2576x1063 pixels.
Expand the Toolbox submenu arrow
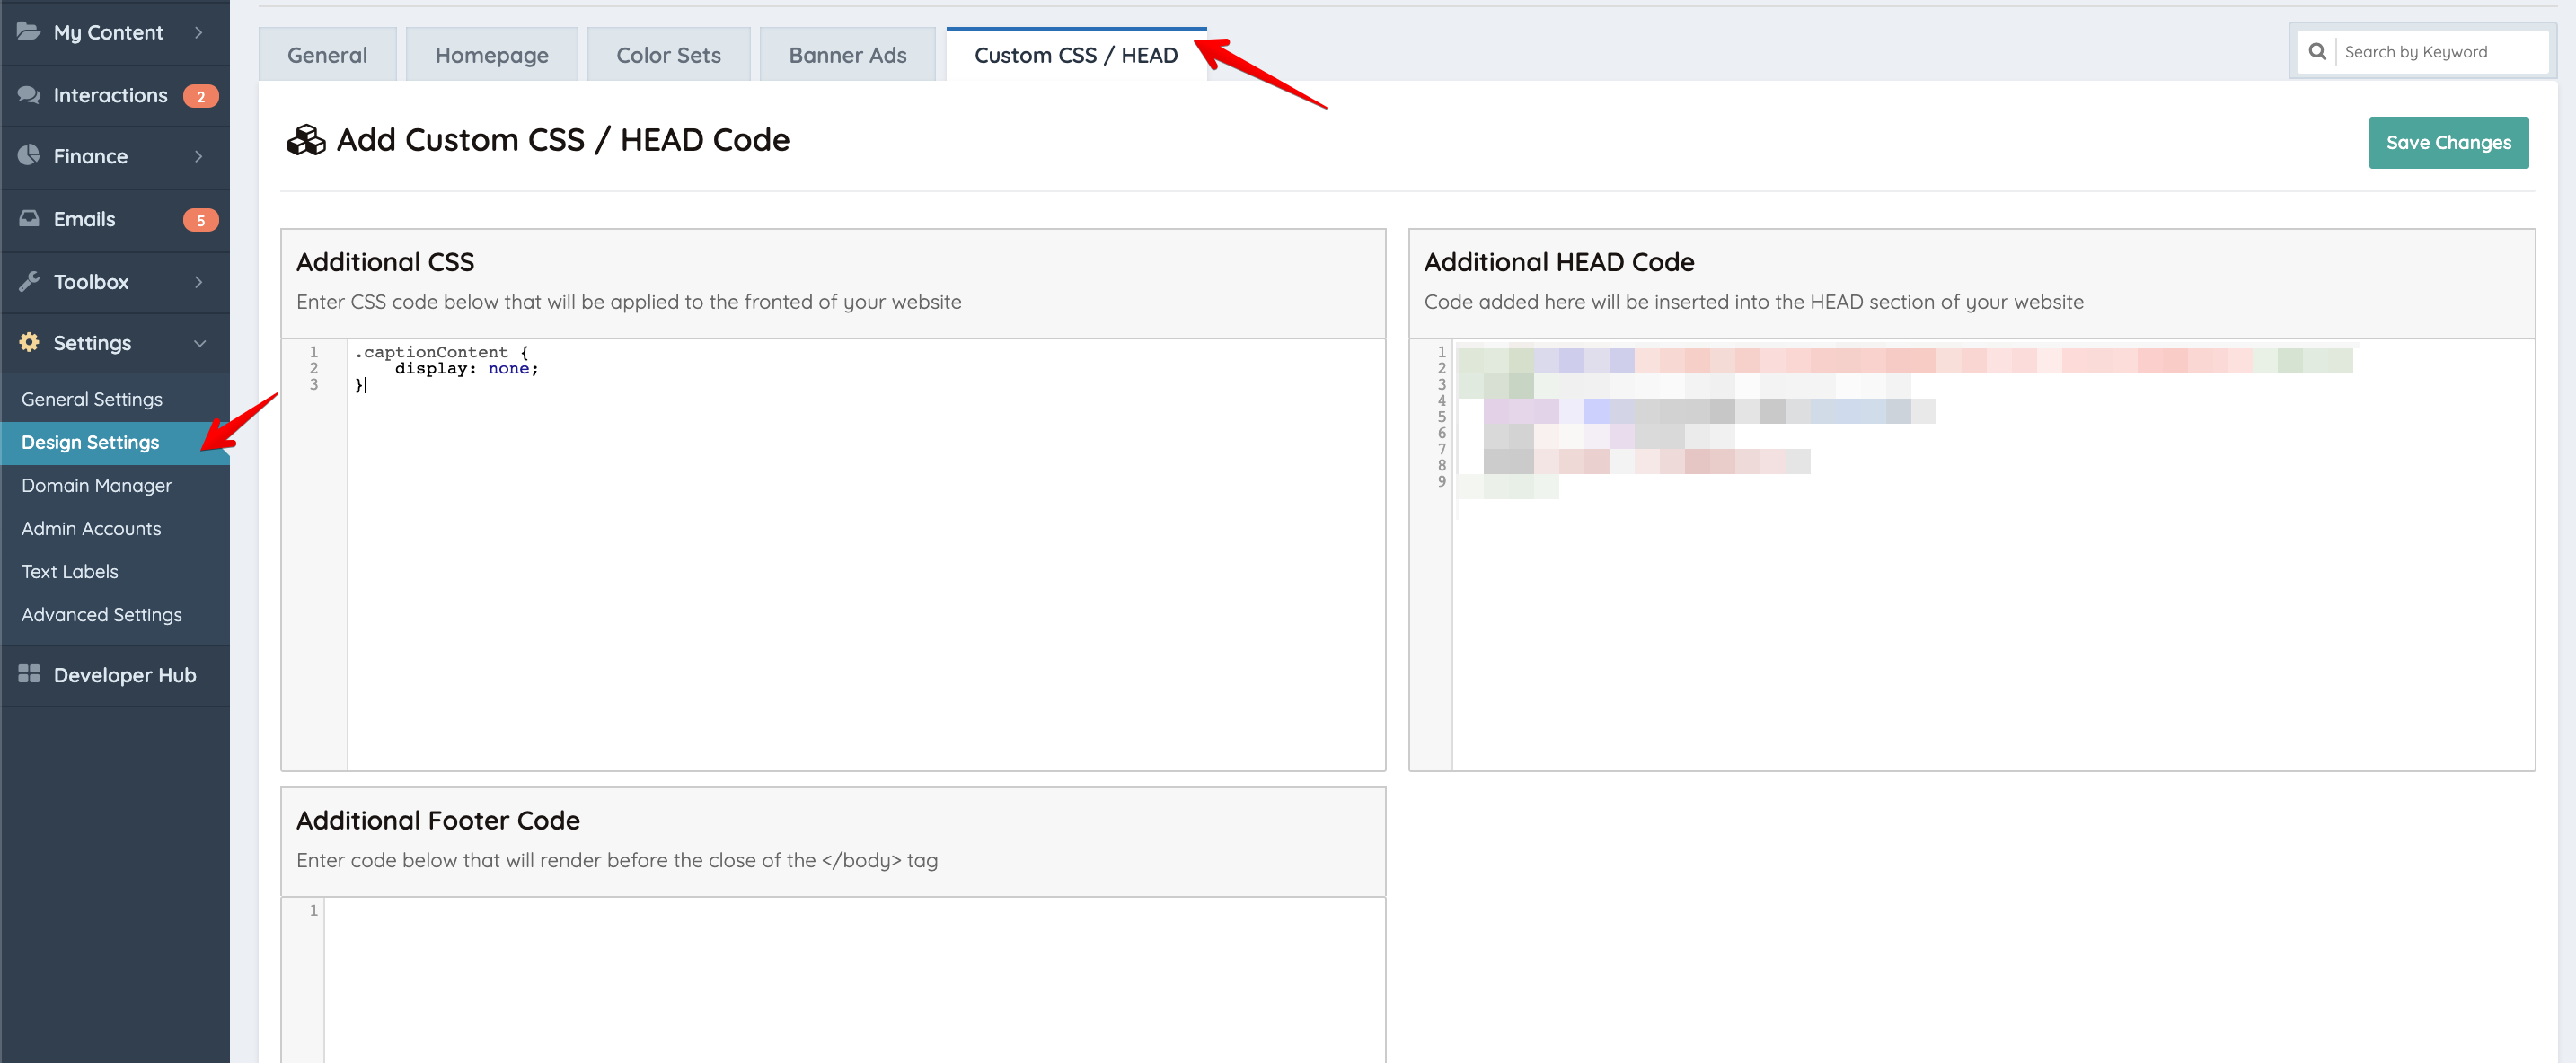[x=199, y=282]
